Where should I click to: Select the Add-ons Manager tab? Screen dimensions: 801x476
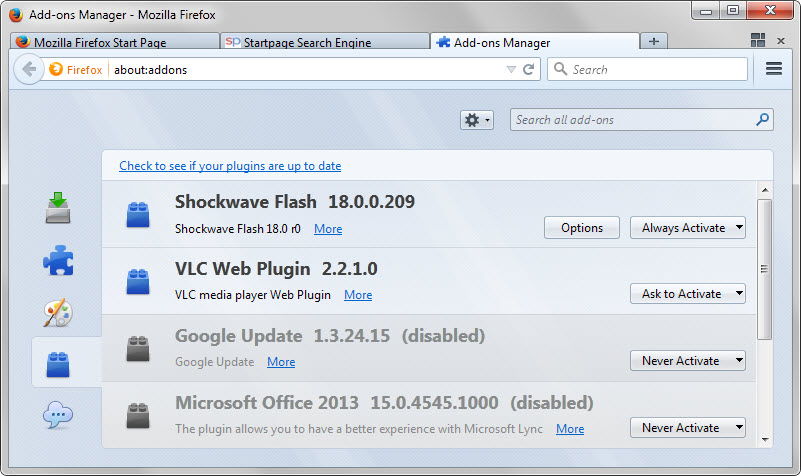pyautogui.click(x=535, y=42)
